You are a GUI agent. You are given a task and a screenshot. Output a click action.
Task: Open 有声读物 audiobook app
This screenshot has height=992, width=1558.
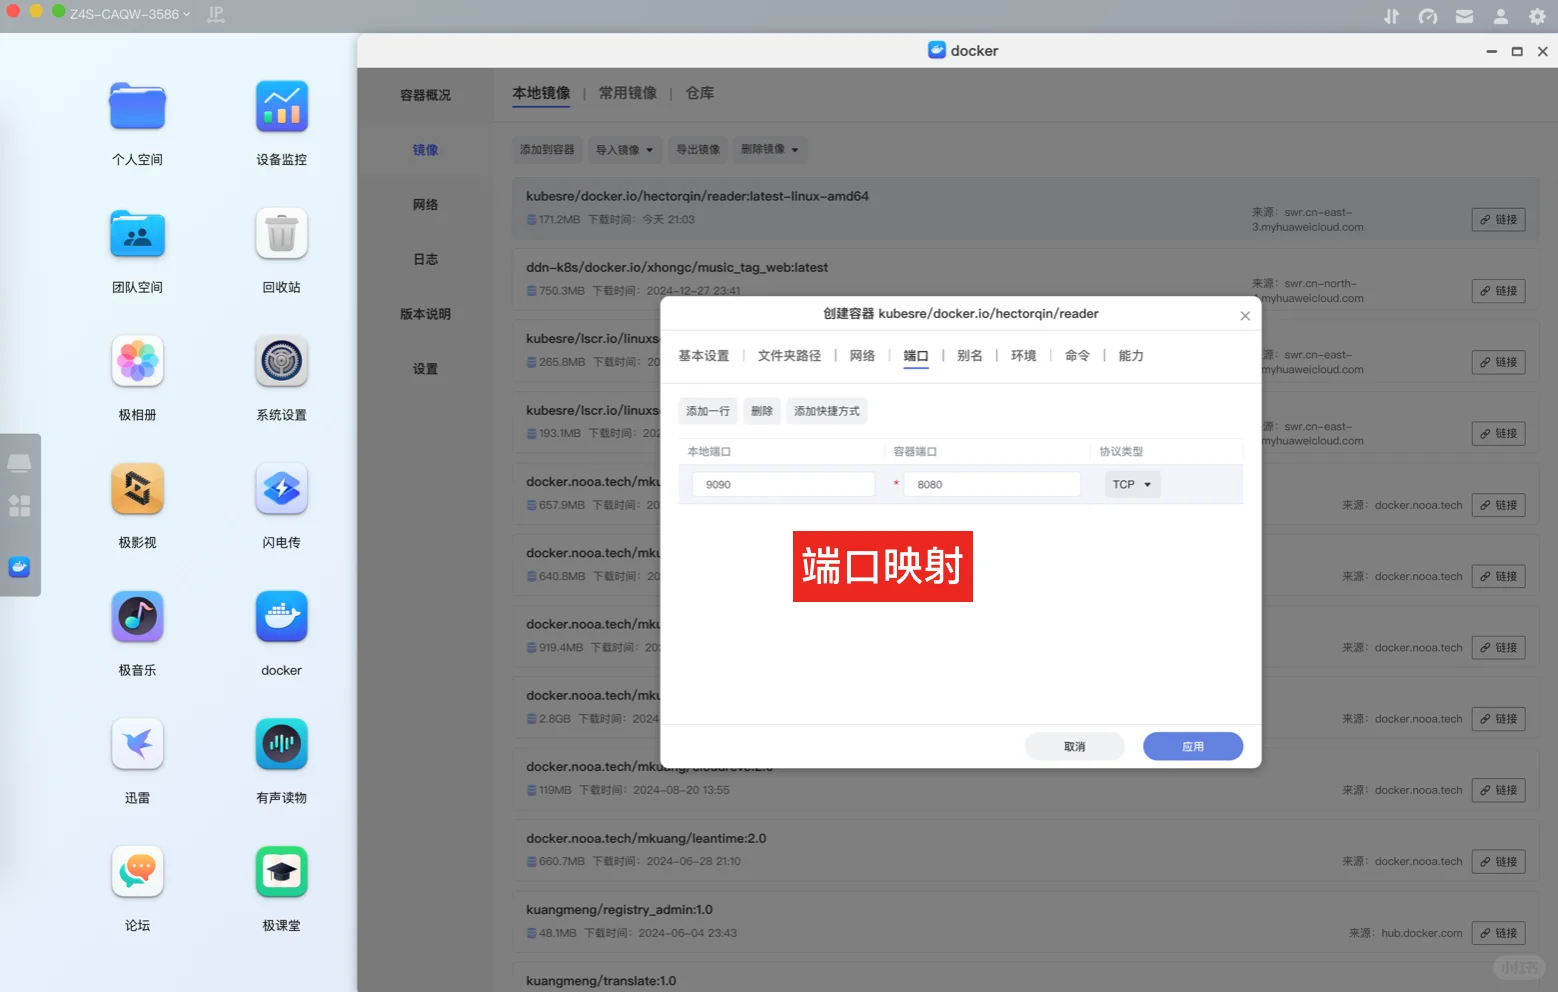[281, 745]
